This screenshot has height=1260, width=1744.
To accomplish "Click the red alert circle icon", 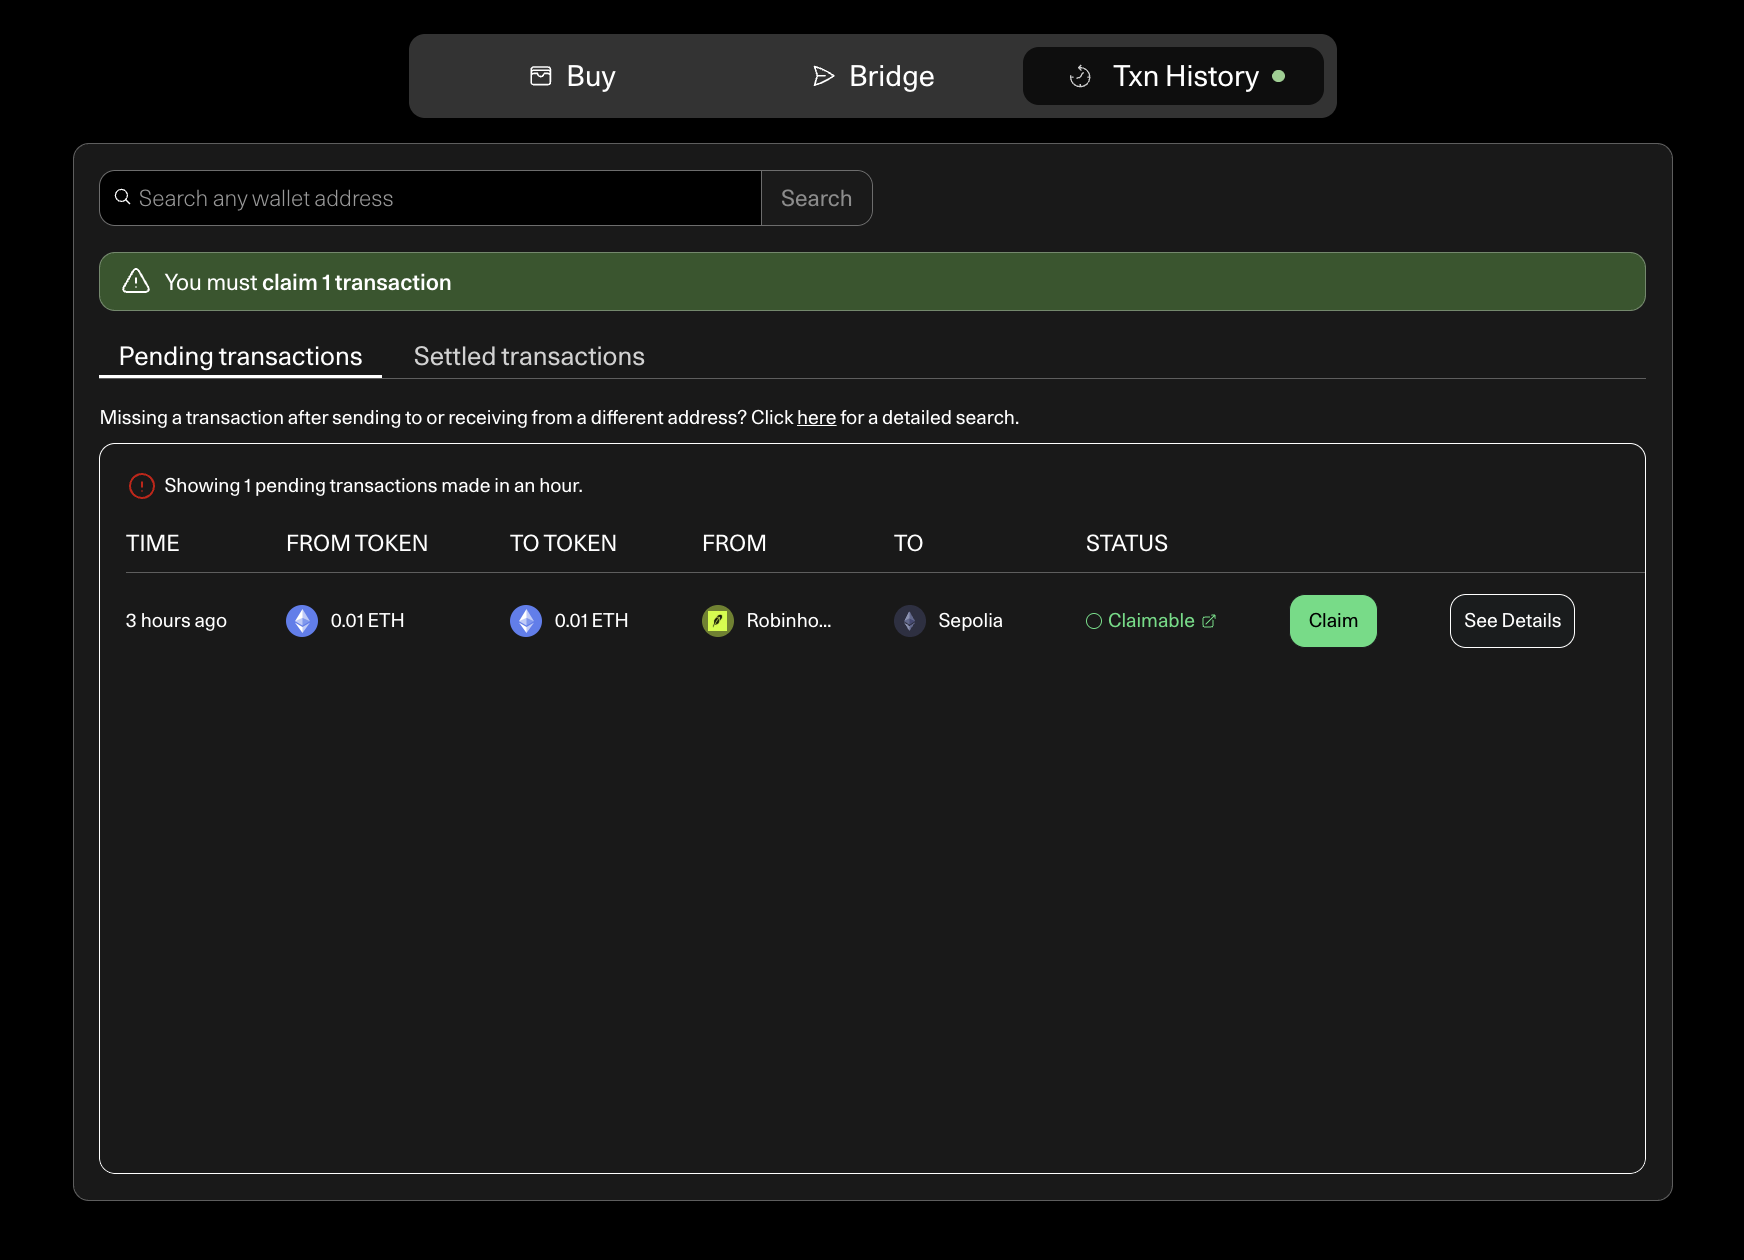I will 142,486.
